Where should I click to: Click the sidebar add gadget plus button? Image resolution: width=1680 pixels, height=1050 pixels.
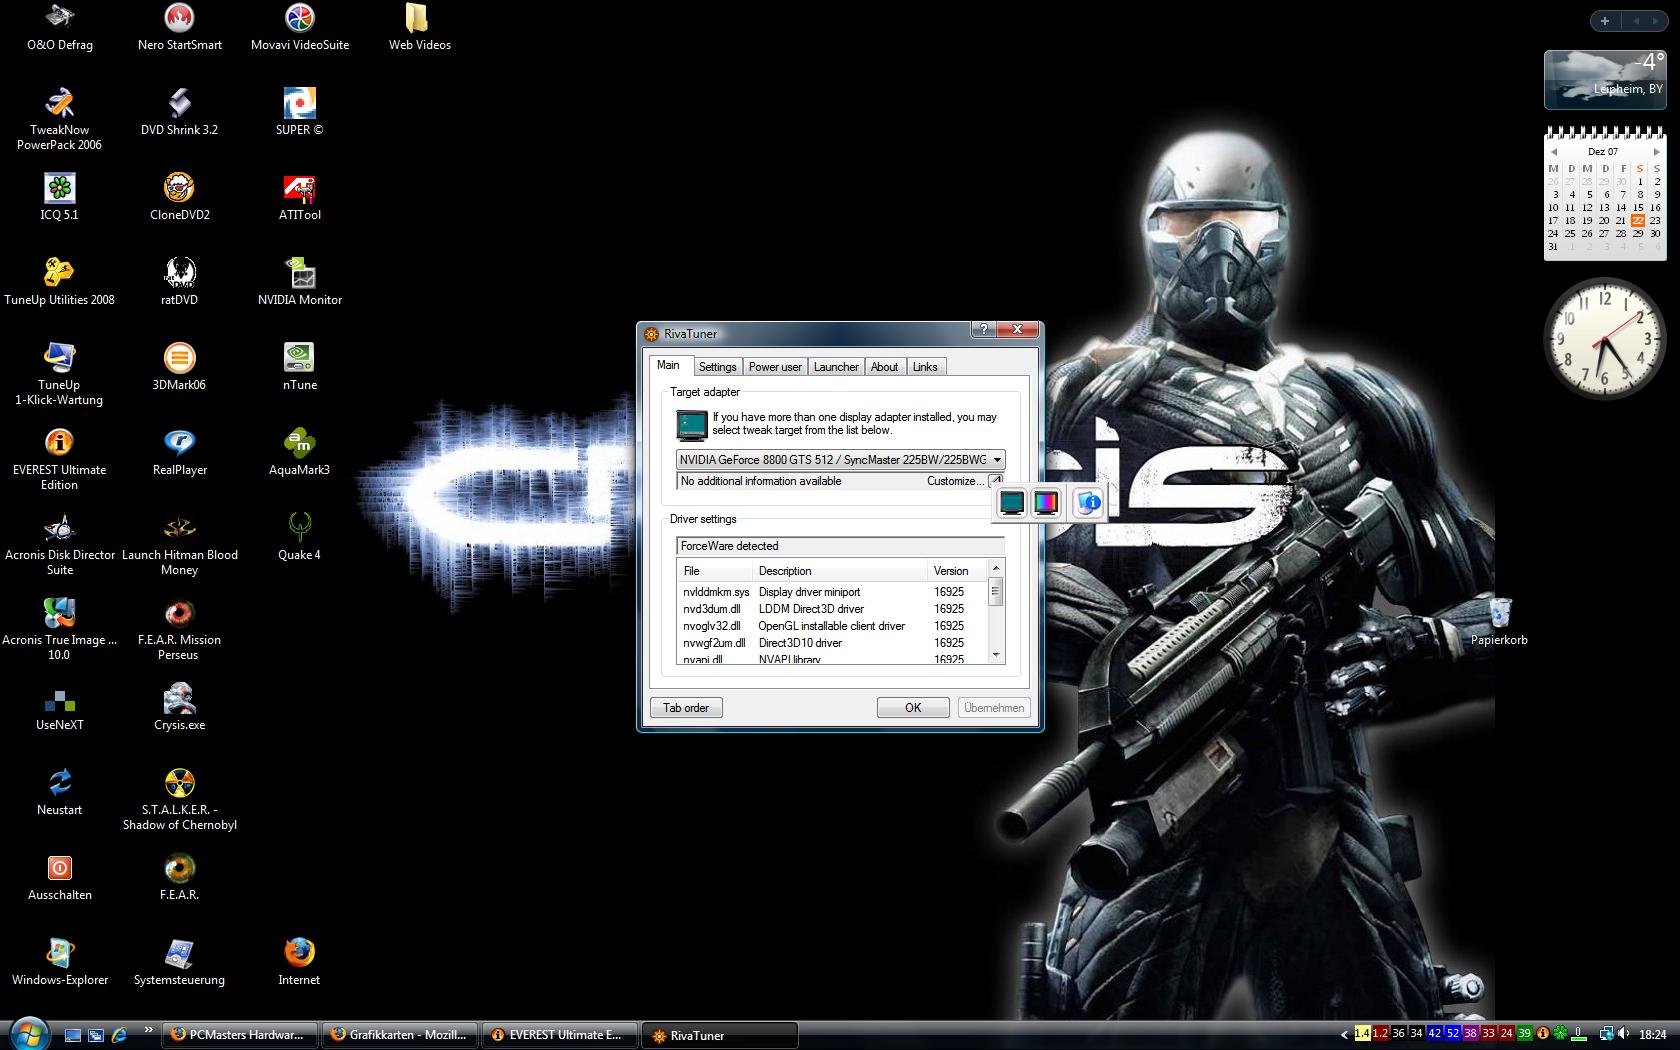(1604, 21)
